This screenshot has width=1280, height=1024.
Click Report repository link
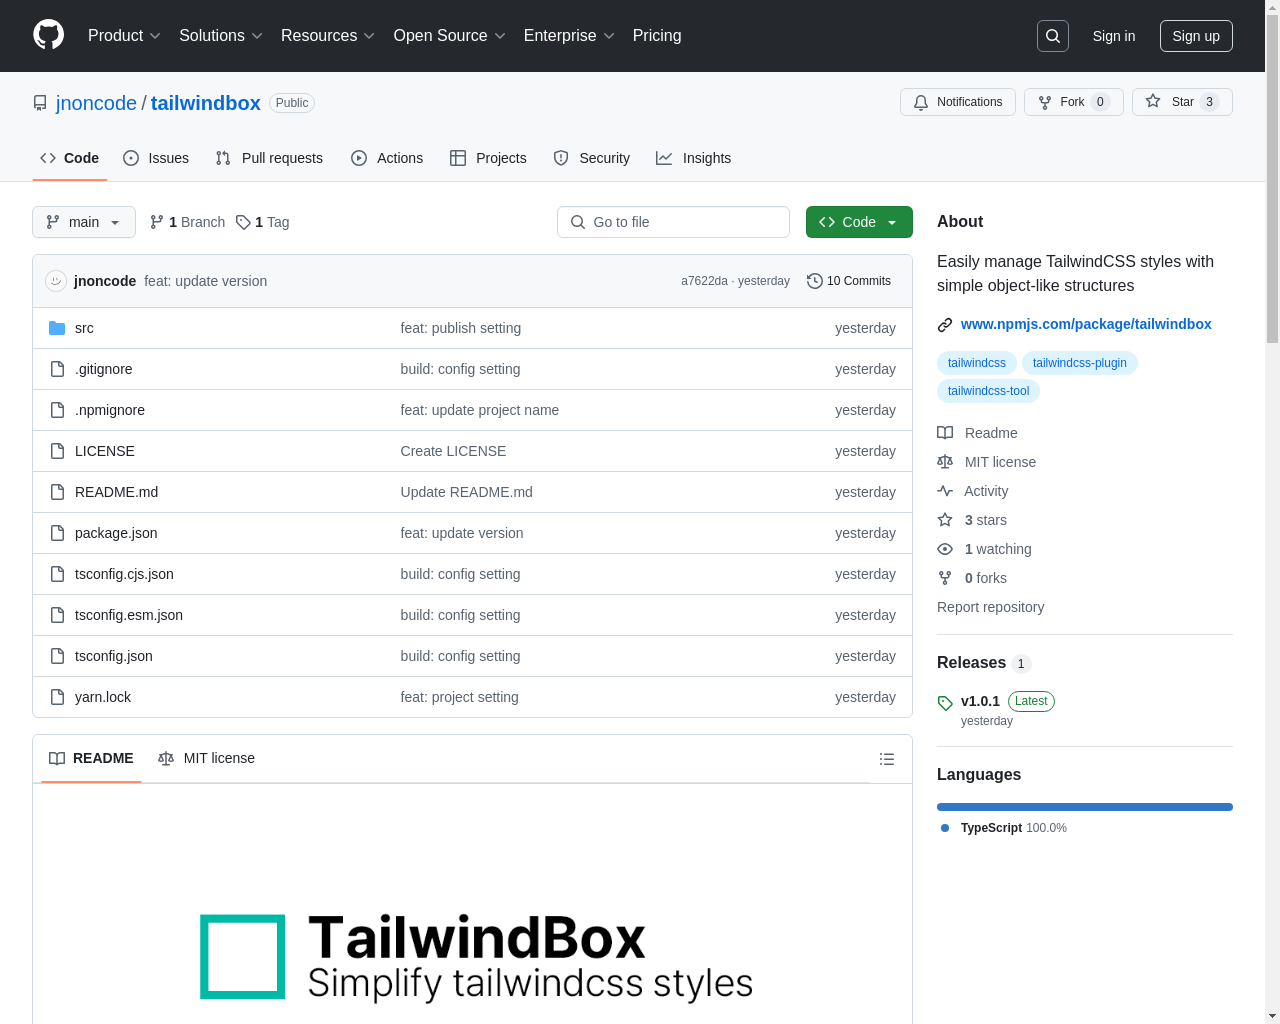[x=990, y=607]
